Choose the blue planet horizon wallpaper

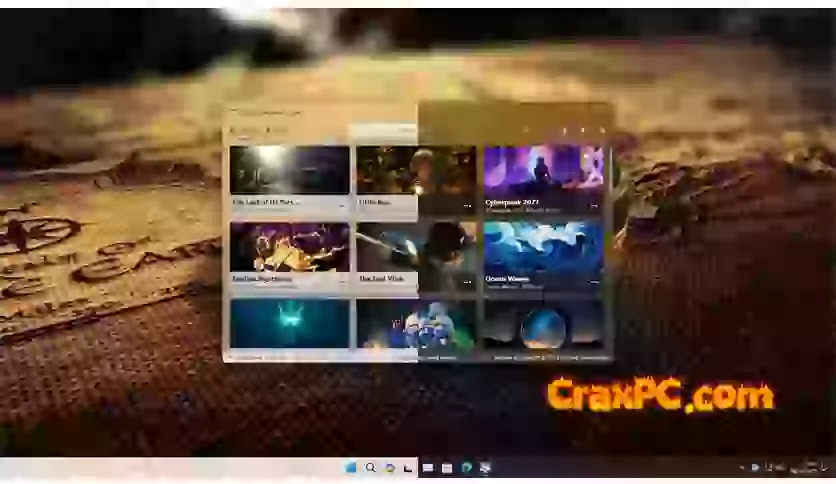click(543, 324)
